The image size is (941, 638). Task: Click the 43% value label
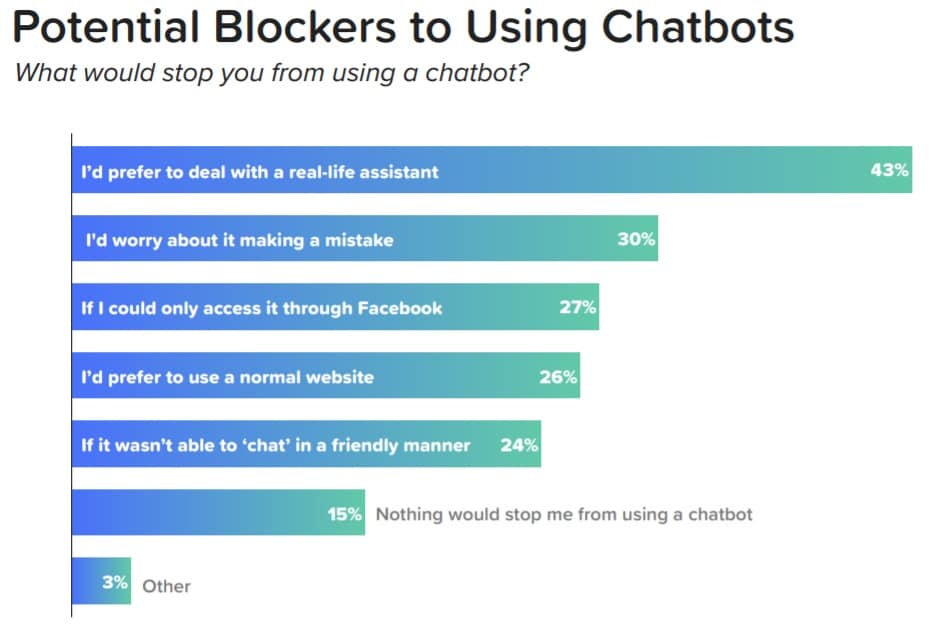pyautogui.click(x=889, y=170)
